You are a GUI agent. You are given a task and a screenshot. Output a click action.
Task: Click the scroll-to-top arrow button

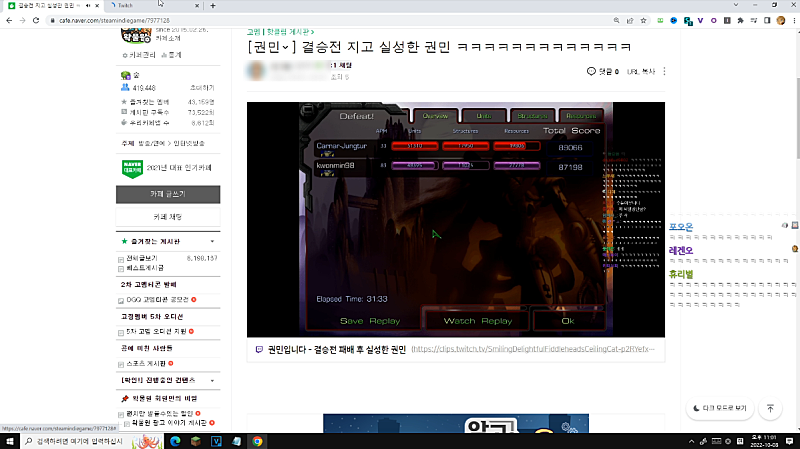point(770,408)
